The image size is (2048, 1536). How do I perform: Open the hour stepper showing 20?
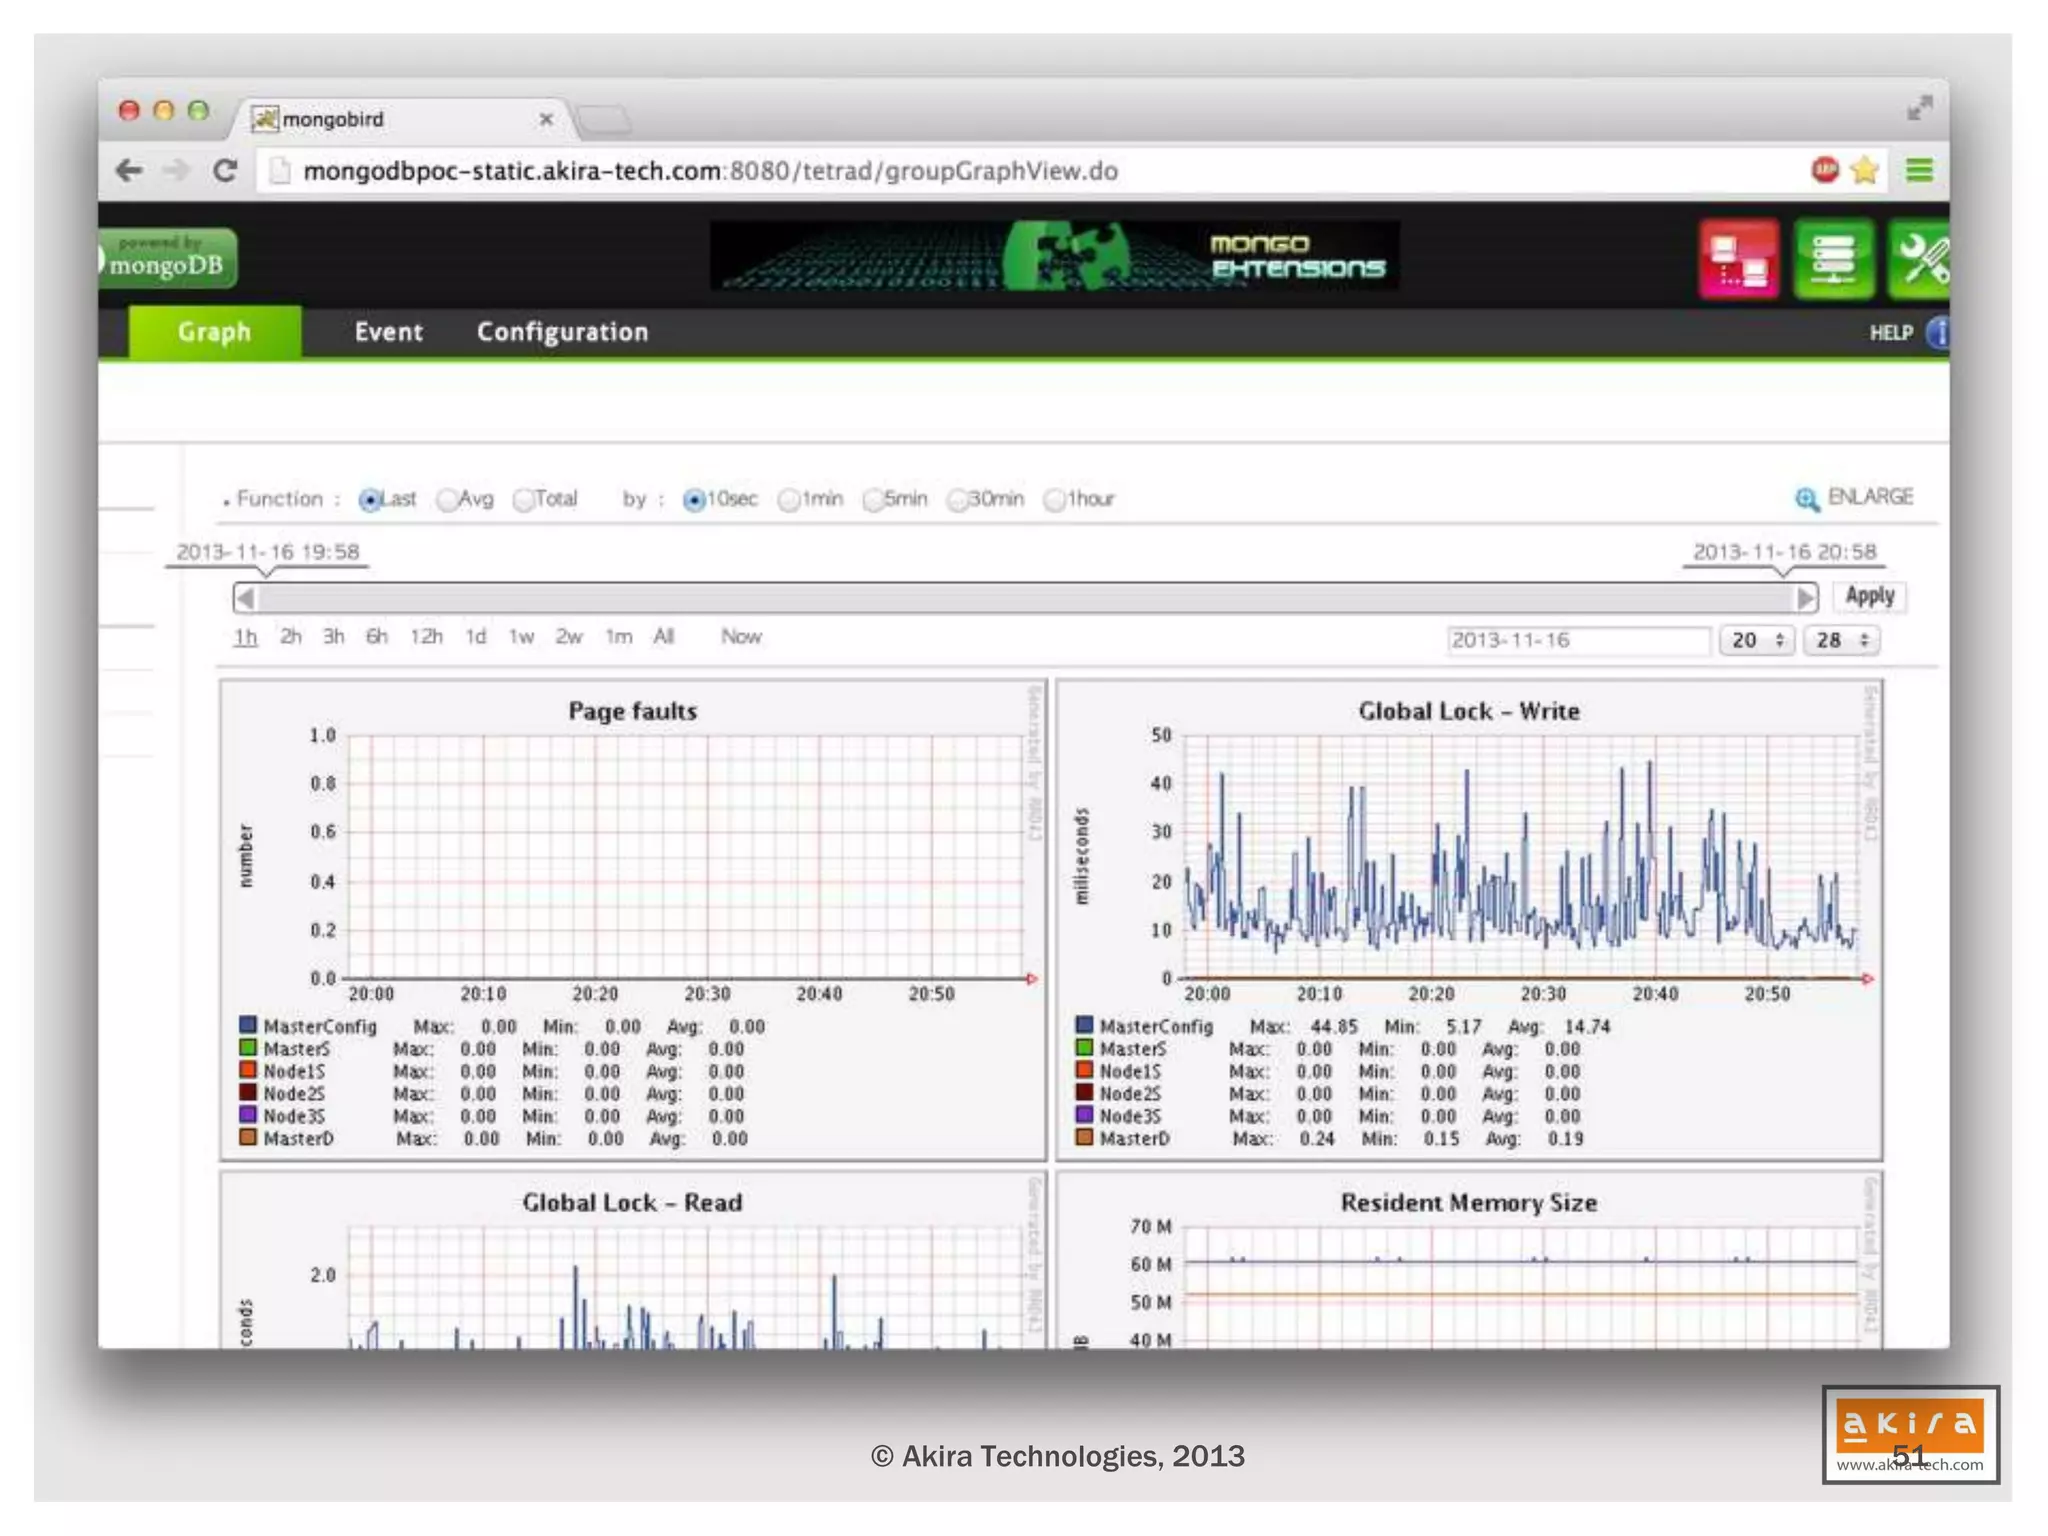pos(1756,640)
